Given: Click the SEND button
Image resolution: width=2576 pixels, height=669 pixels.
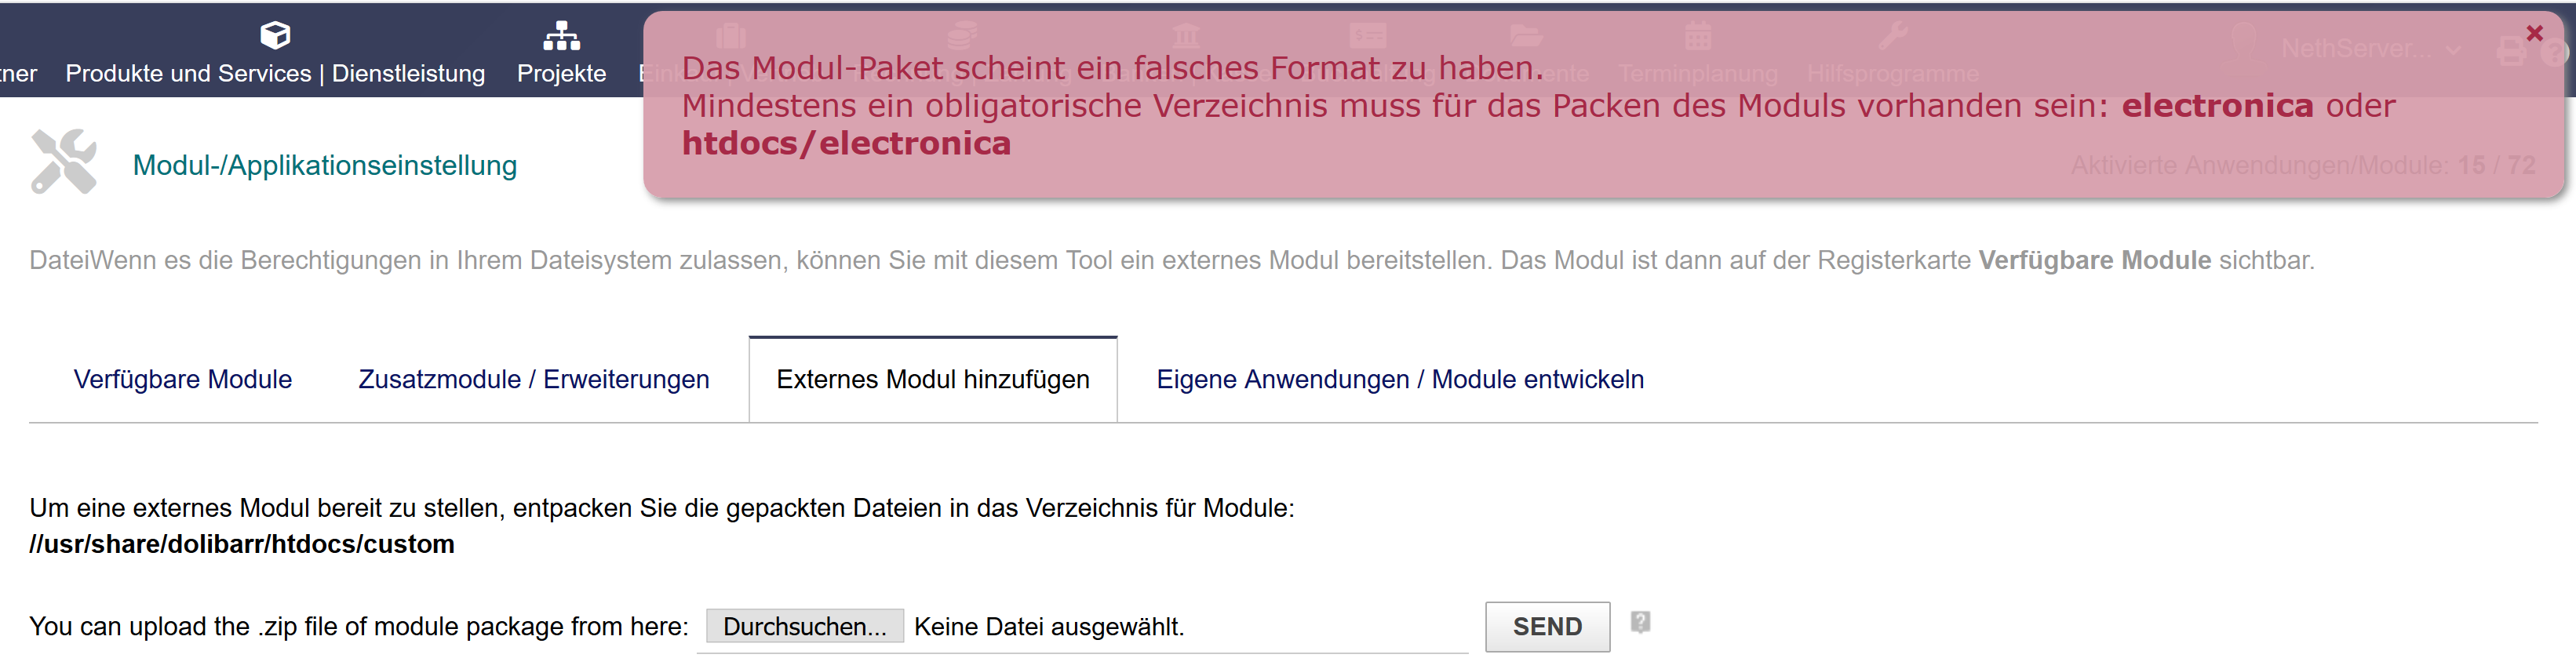Looking at the screenshot, I should tap(1547, 626).
